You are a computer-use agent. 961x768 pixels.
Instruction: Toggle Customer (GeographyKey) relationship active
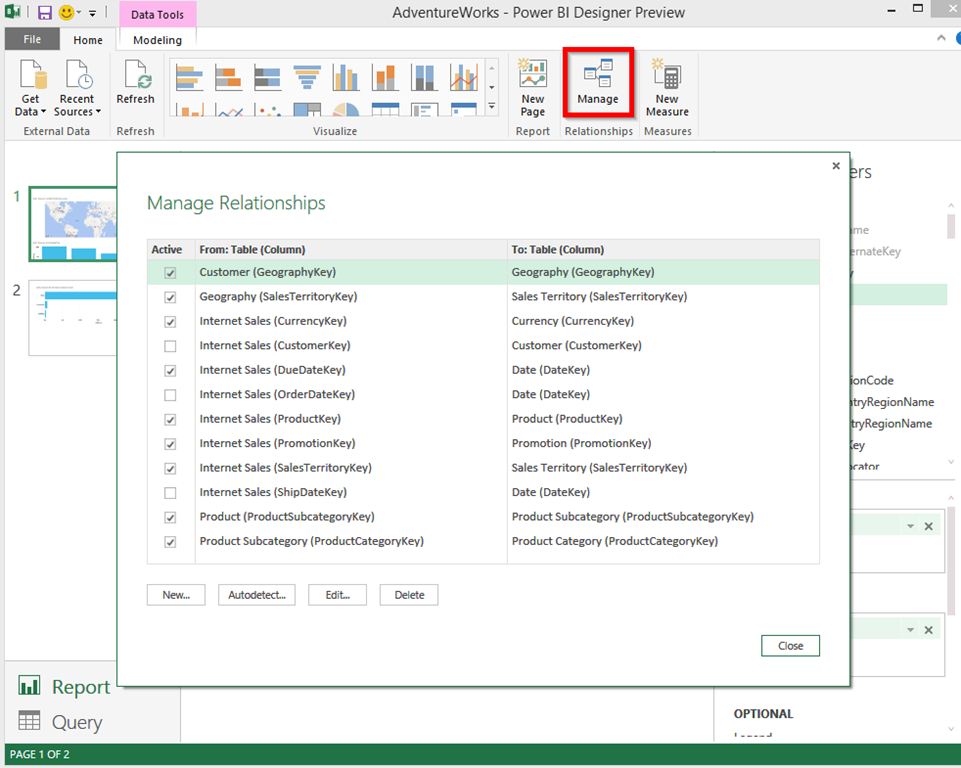coord(170,273)
